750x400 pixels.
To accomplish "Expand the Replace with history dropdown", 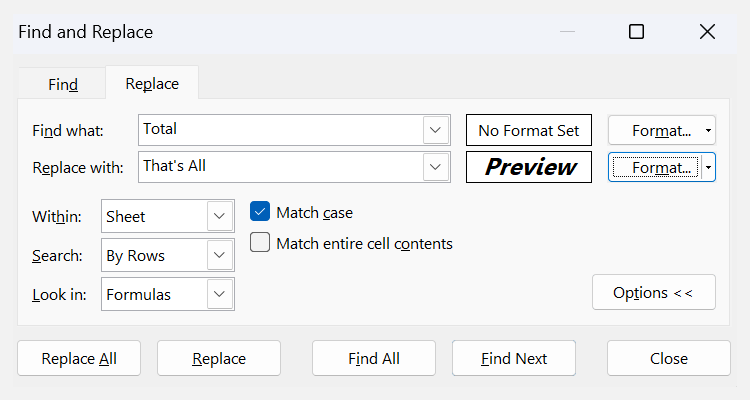I will (435, 167).
